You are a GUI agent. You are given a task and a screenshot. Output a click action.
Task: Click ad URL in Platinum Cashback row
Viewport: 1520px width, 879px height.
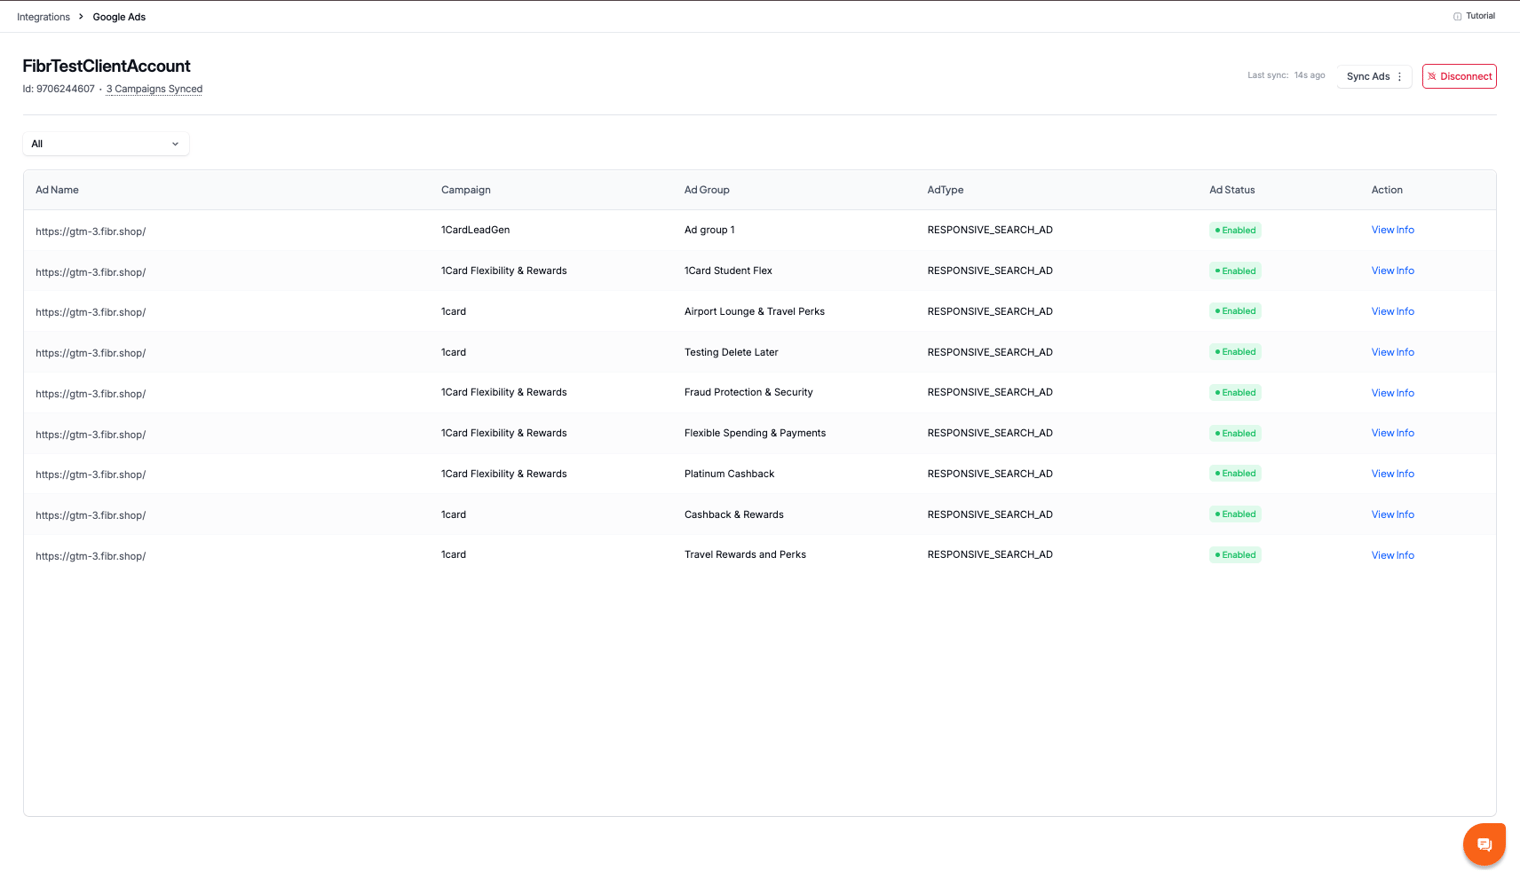coord(90,475)
